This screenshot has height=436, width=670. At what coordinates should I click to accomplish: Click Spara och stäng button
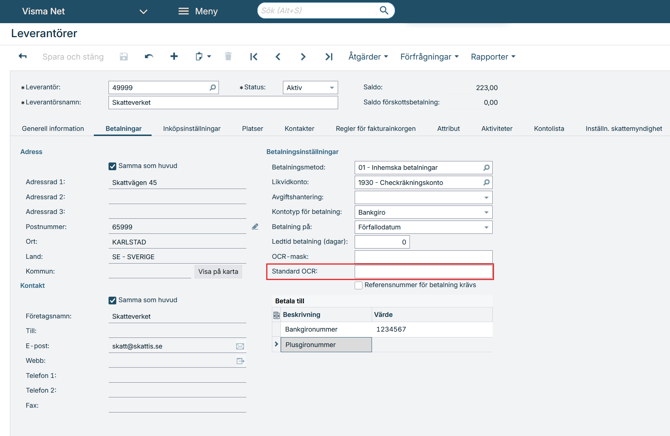pyautogui.click(x=73, y=57)
